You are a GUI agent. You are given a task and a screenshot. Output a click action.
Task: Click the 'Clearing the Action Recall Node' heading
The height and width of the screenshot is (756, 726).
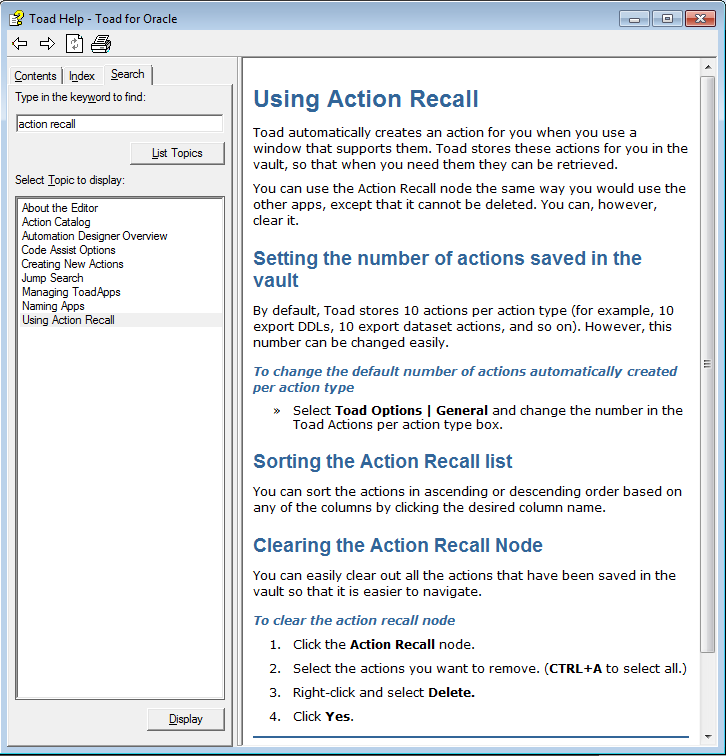[x=398, y=545]
